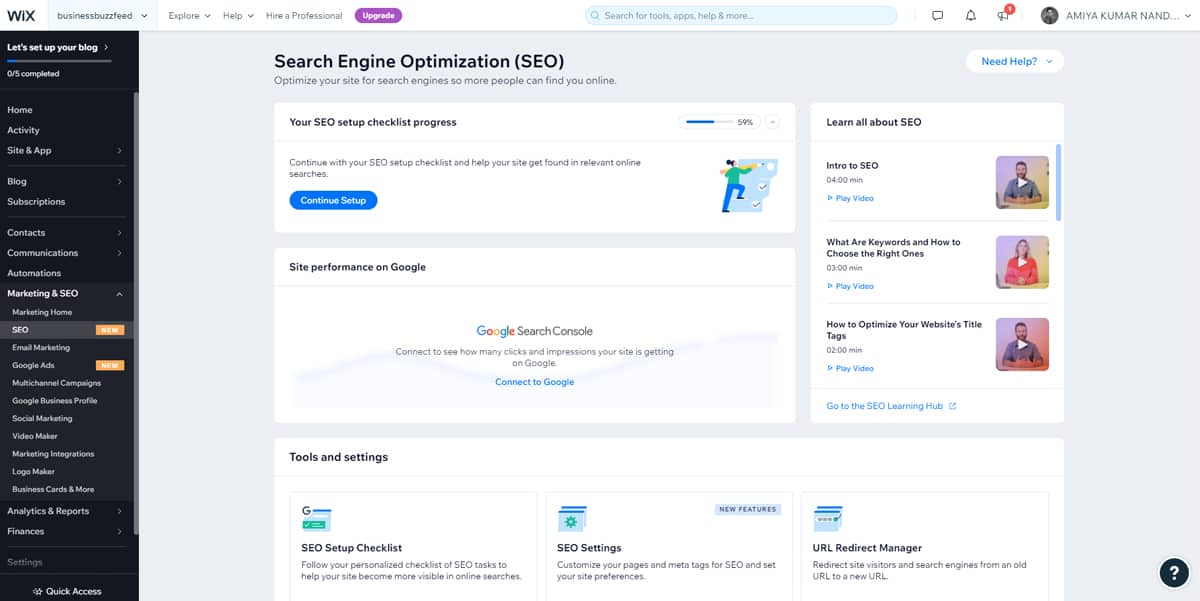
Task: Open the Explore menu
Action: tap(189, 16)
